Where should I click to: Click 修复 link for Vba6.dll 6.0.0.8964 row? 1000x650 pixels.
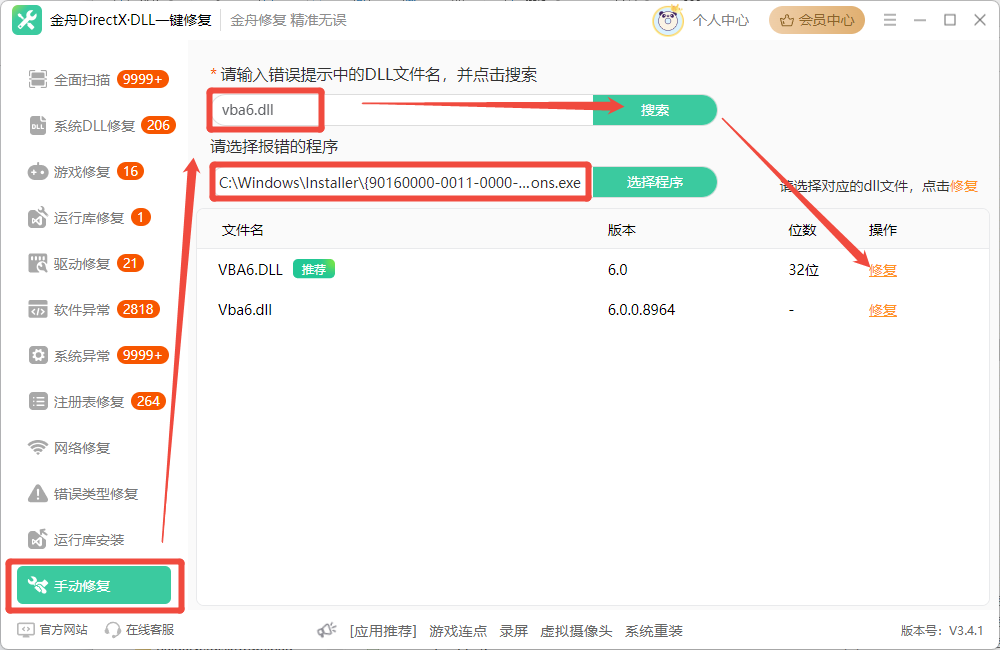coord(883,310)
